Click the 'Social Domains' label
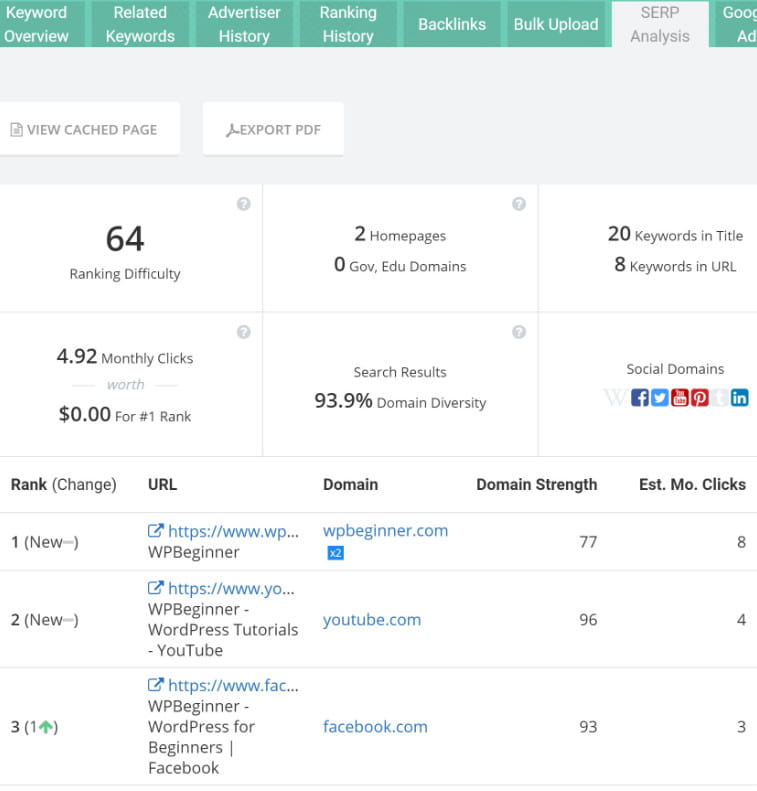Screen dimensions: 757x791 click(675, 369)
